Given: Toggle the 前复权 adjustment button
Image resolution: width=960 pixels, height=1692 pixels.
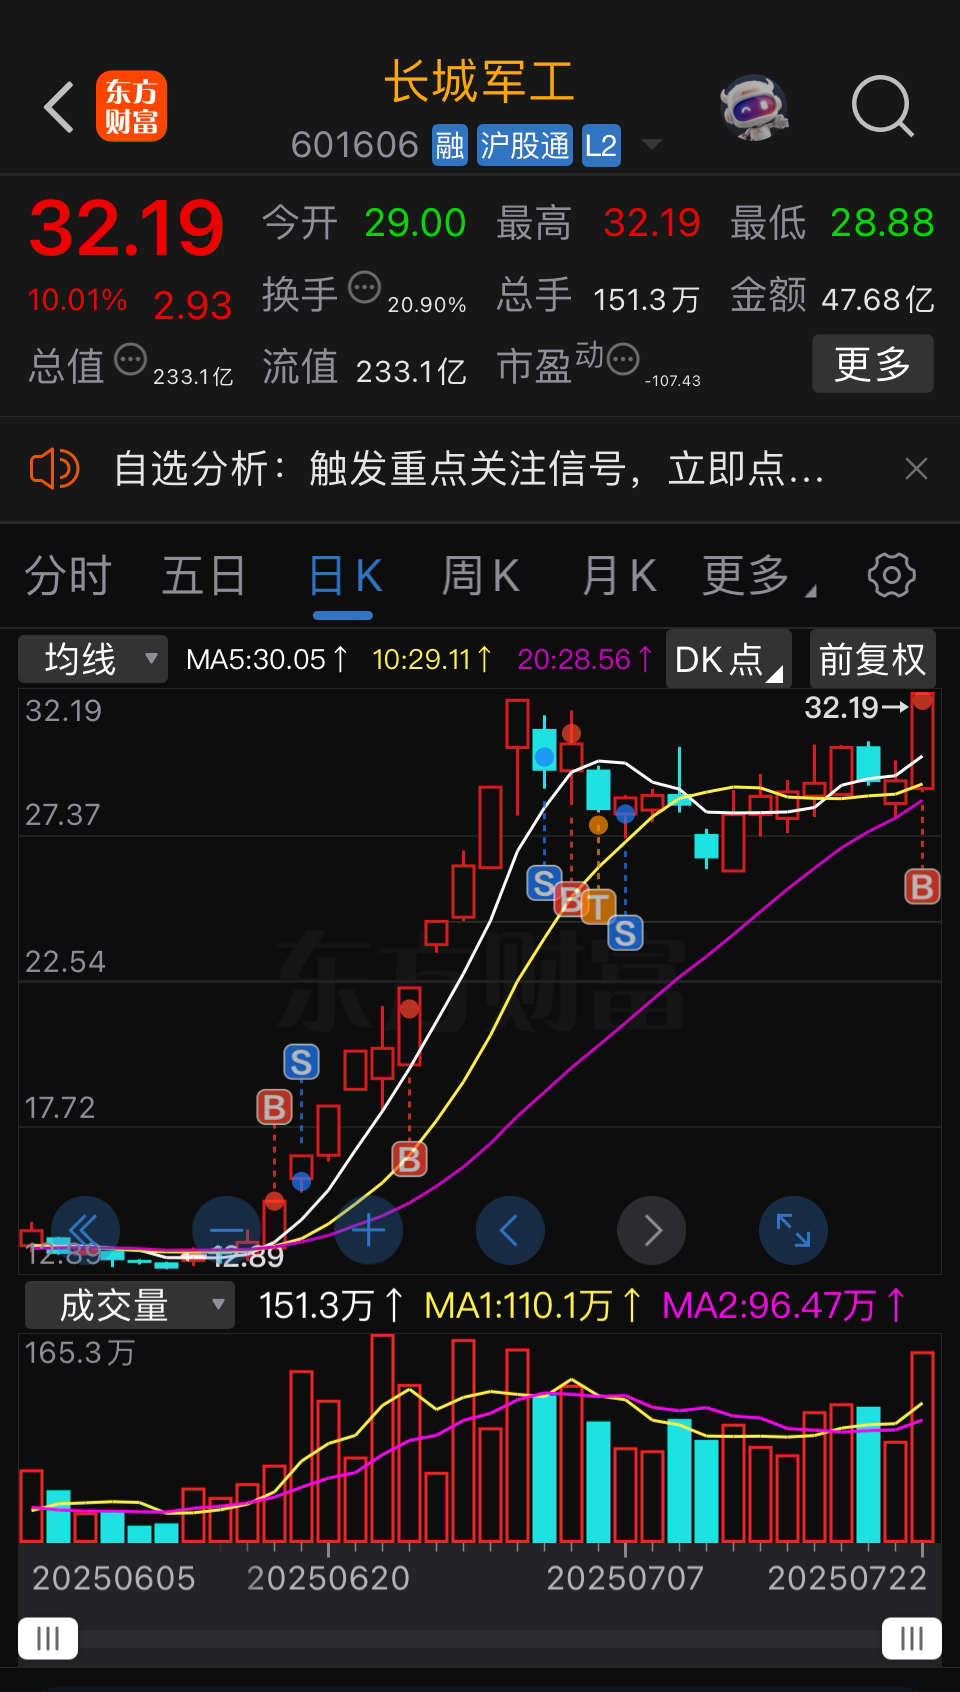Looking at the screenshot, I should point(872,659).
